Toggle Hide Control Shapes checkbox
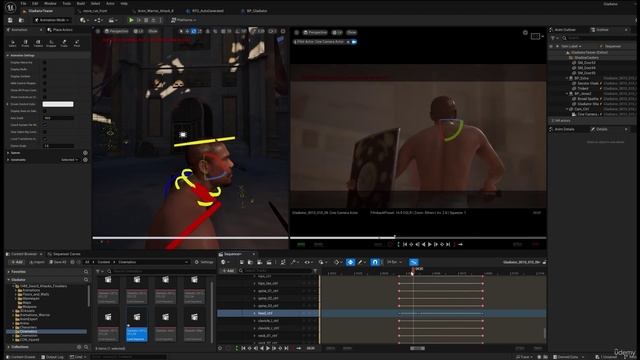 pos(44,83)
